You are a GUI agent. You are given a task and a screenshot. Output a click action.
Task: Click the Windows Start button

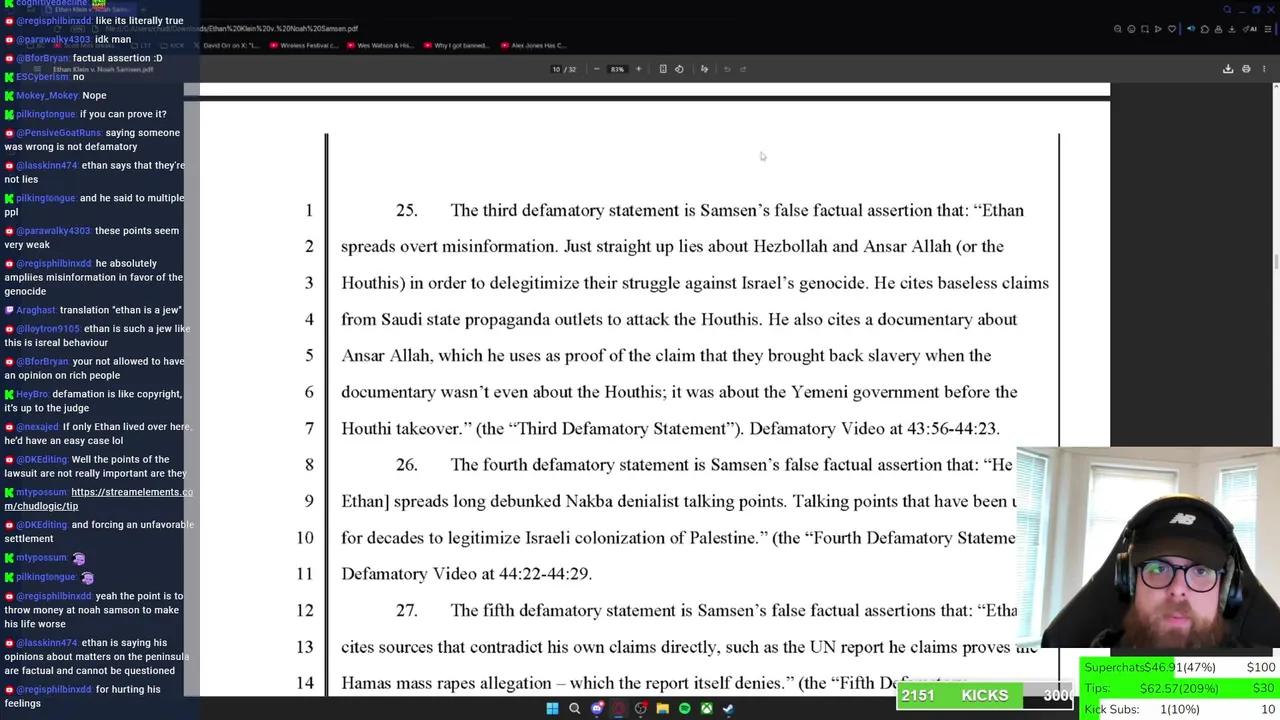click(x=552, y=709)
